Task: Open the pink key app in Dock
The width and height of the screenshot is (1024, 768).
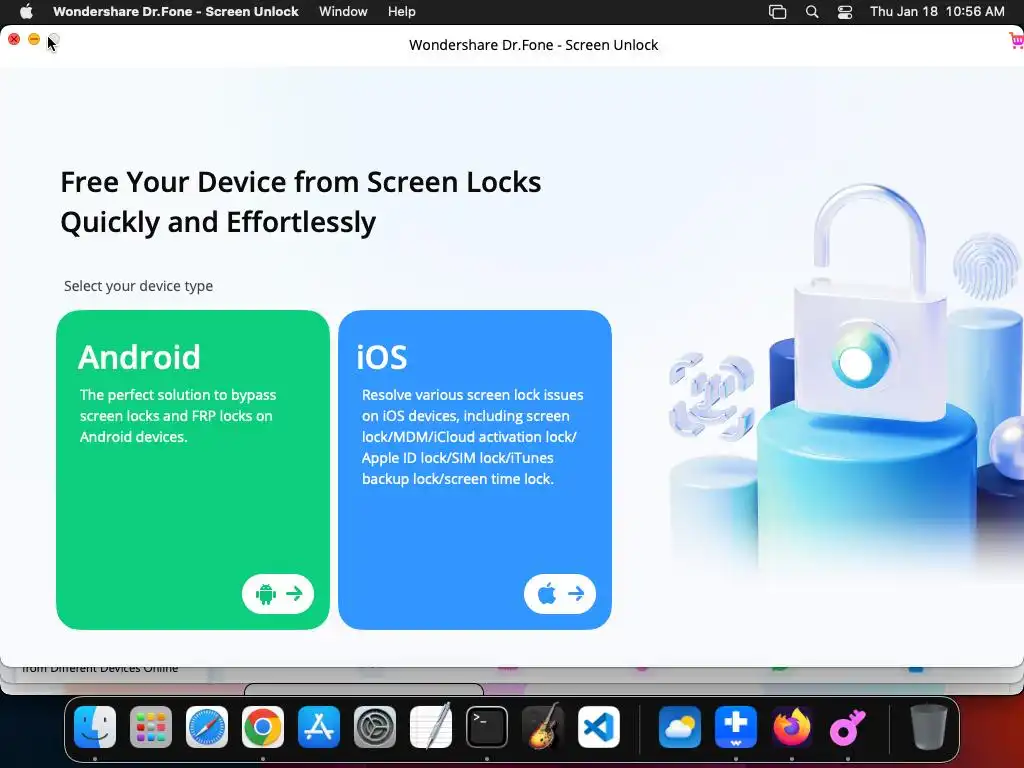Action: 848,727
